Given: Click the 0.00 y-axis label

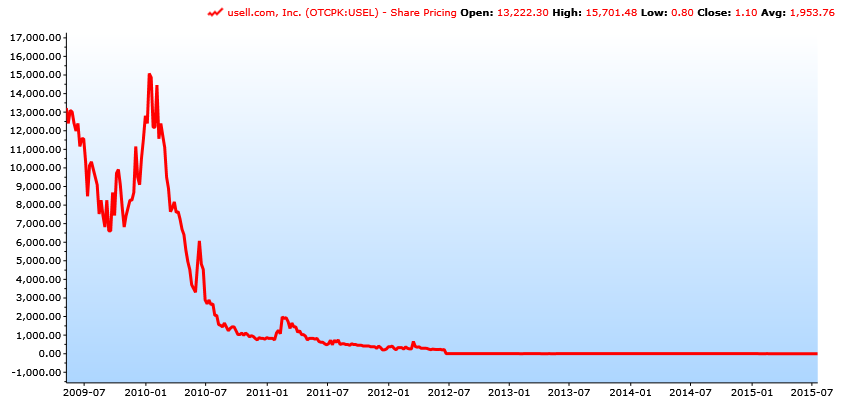Looking at the screenshot, I should click(48, 354).
